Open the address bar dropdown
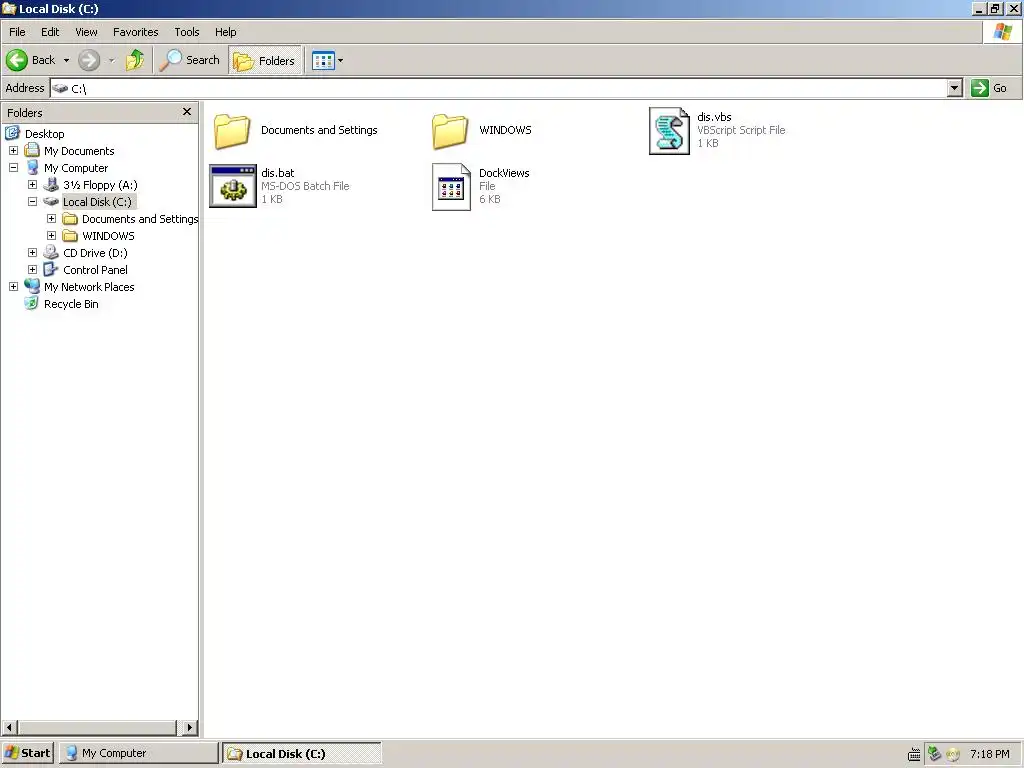The image size is (1024, 768). tap(954, 88)
